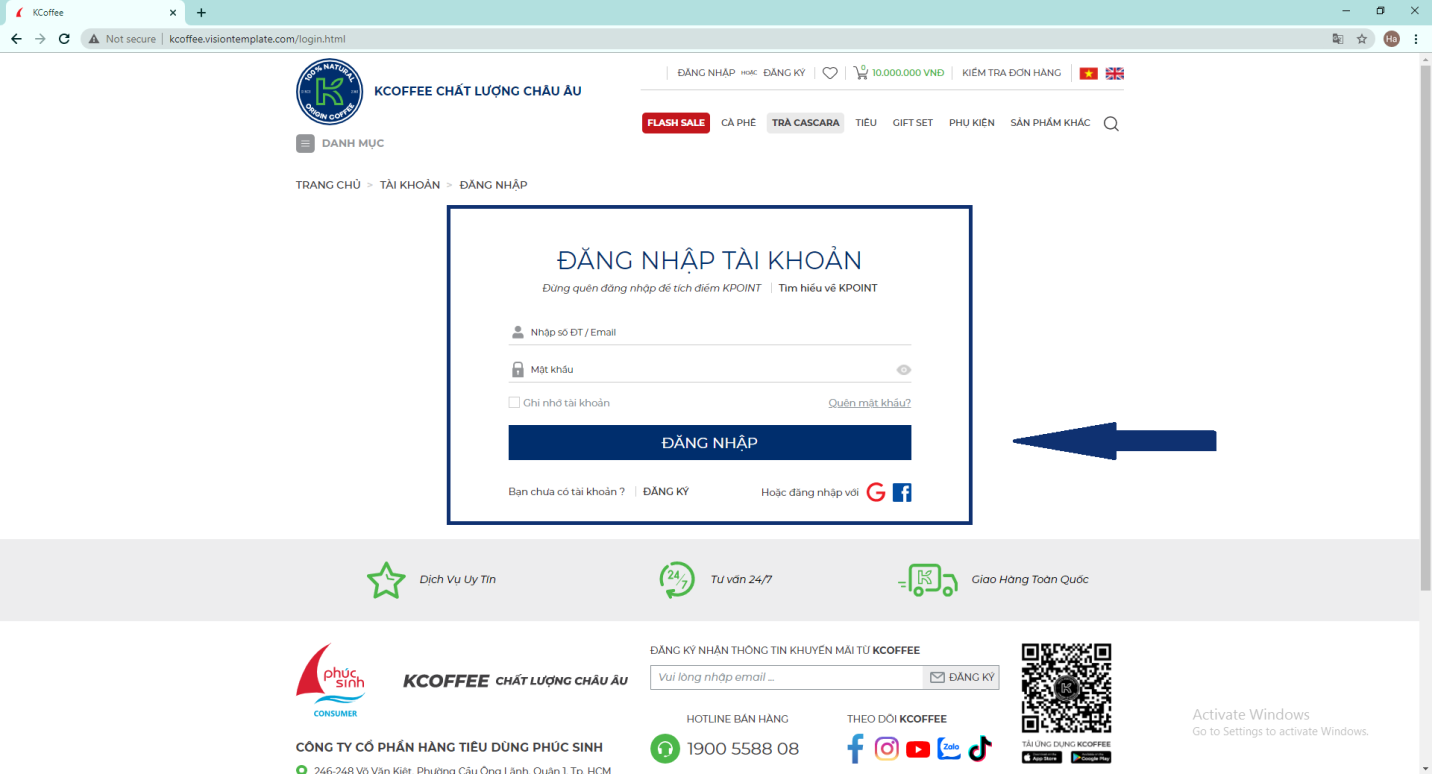The height and width of the screenshot is (774, 1432).
Task: Open the shopping cart icon
Action: [x=860, y=73]
